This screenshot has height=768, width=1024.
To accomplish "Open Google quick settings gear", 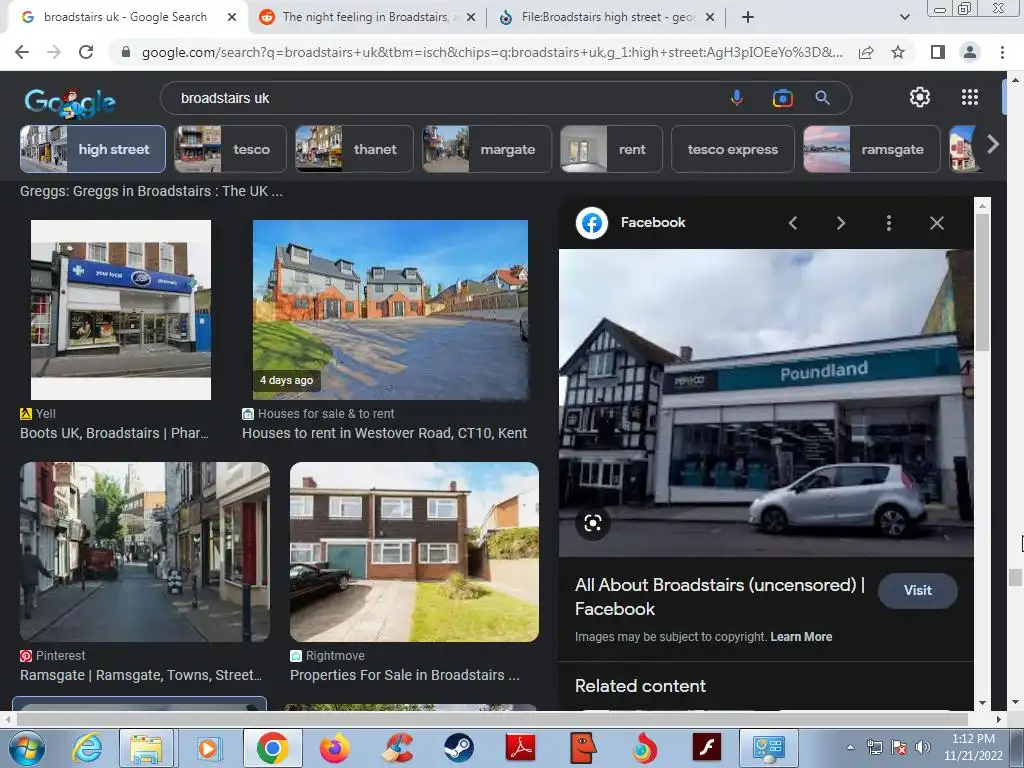I will click(920, 97).
